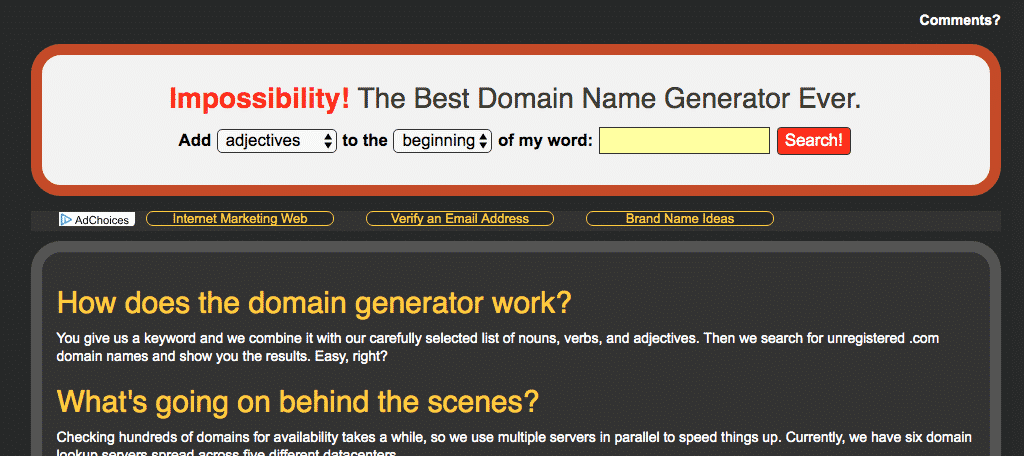Click the paragraph starting You give us a keyword
Image resolution: width=1024 pixels, height=456 pixels.
coord(498,348)
